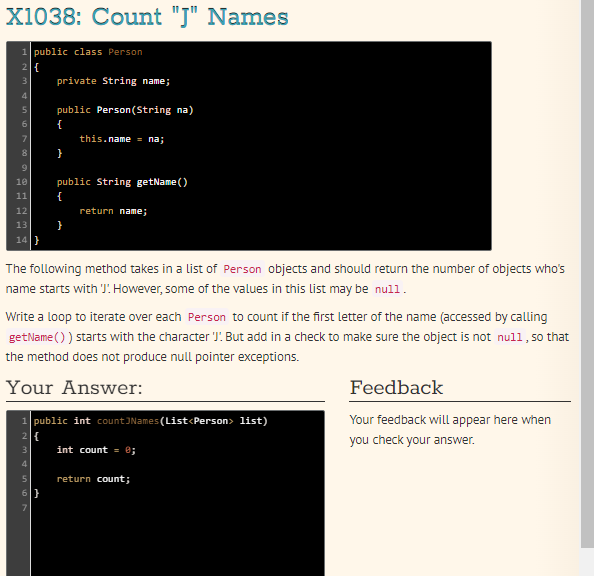
Task: Click line number 7 in answer editor gutter
Action: [x=25, y=507]
